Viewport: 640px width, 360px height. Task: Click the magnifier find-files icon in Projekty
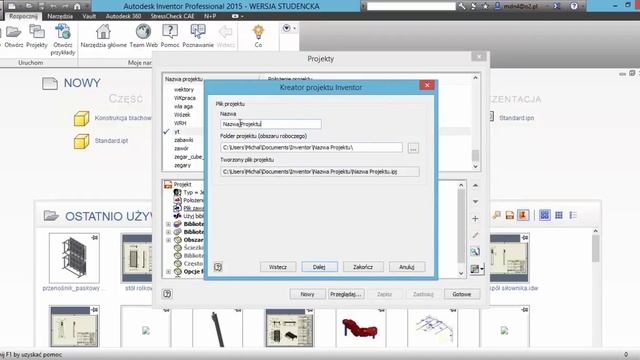[475, 252]
